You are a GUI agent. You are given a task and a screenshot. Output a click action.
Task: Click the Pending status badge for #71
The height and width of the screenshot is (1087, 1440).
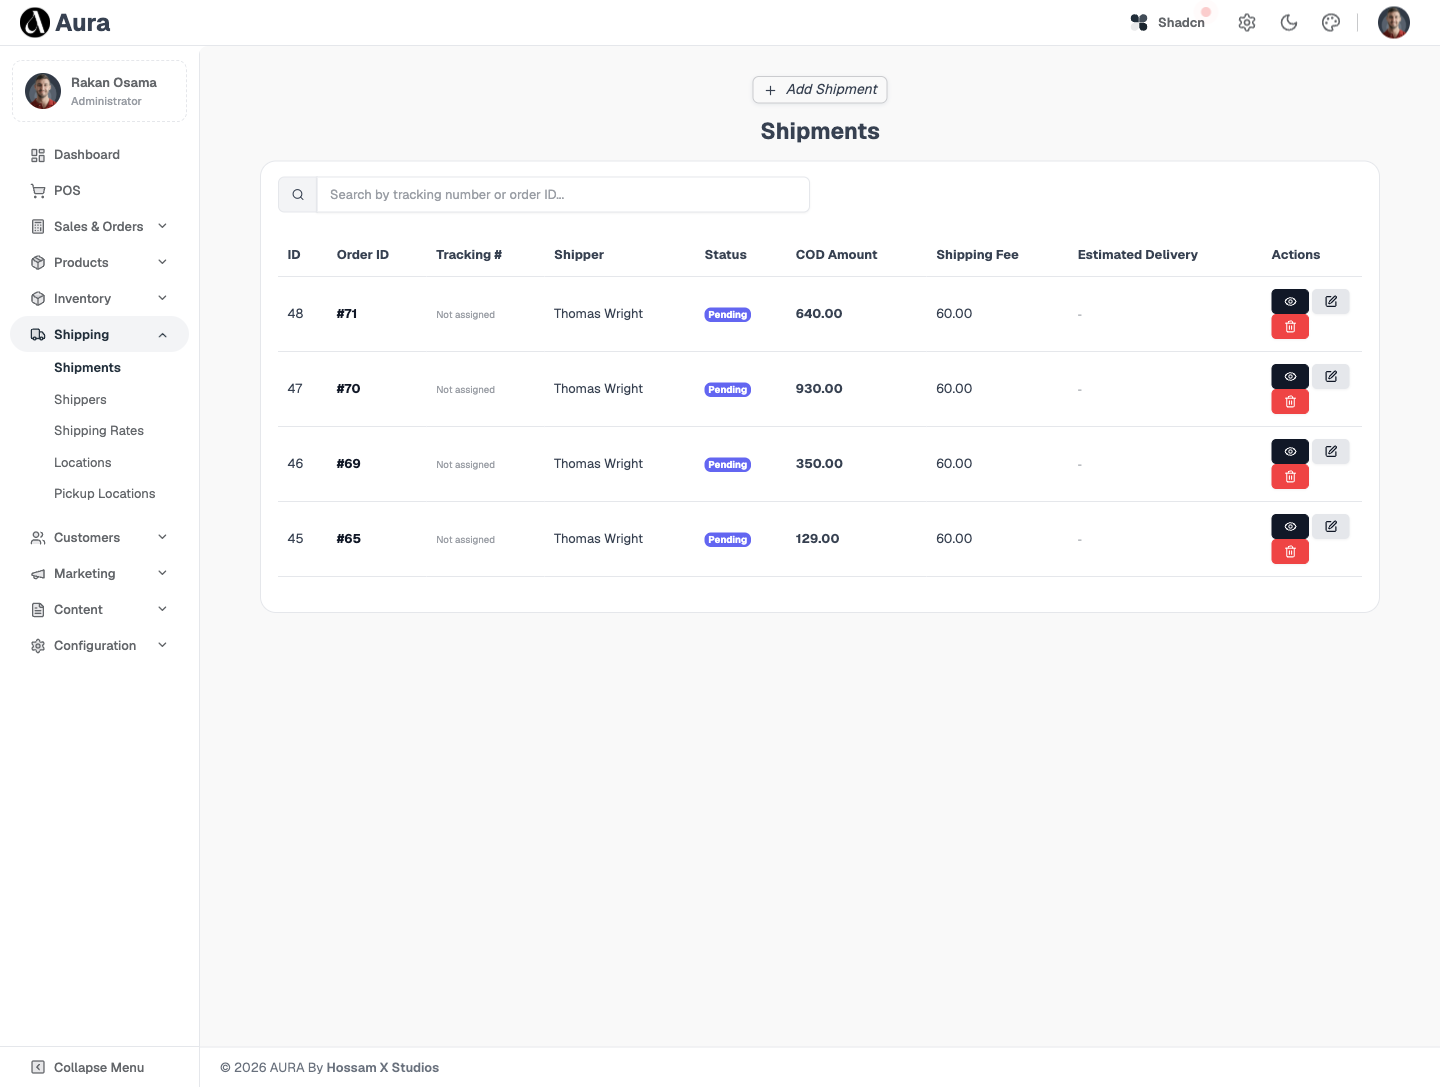(728, 314)
